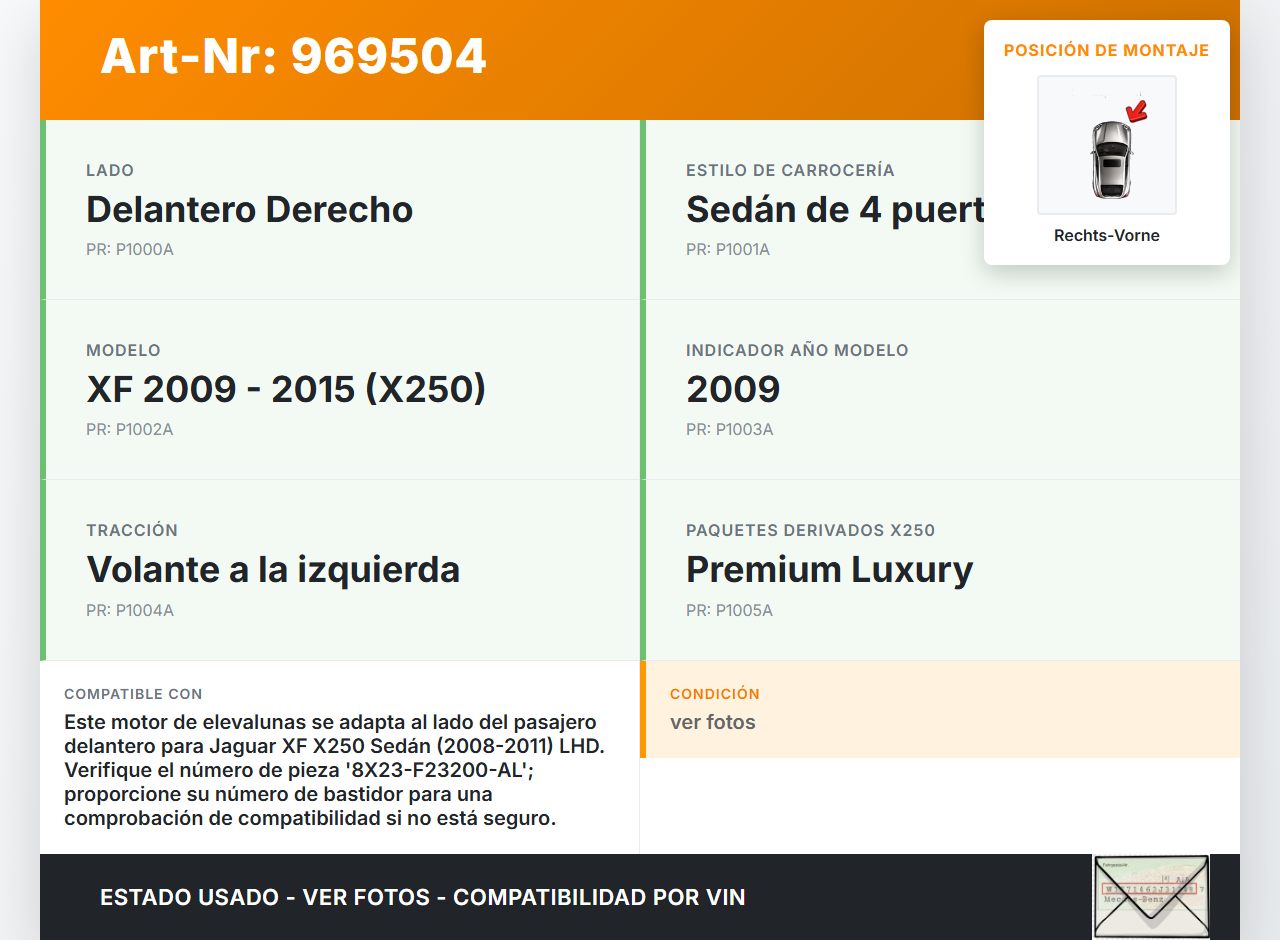Viewport: 1280px width, 940px height.
Task: Click the COMPATIBLE CON heading
Action: [x=133, y=694]
